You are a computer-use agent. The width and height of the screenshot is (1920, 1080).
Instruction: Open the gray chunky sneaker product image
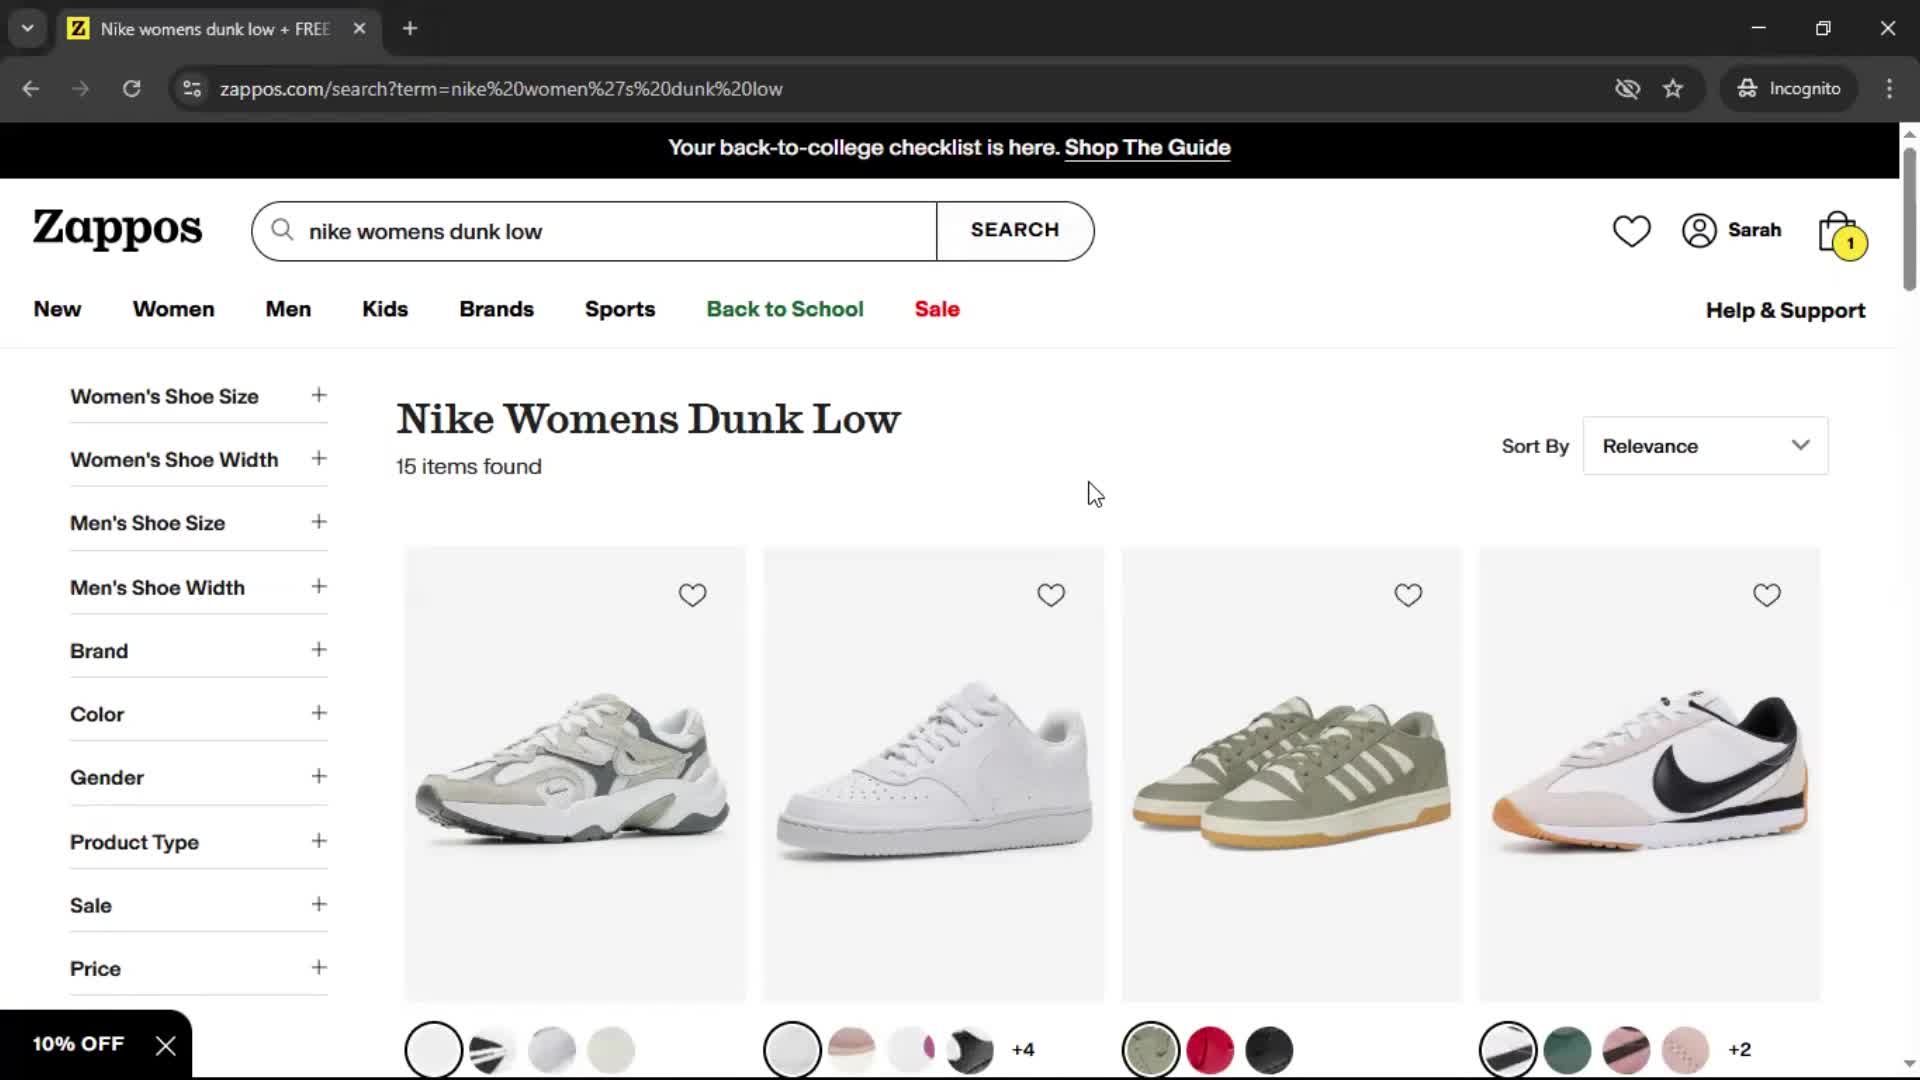tap(575, 773)
